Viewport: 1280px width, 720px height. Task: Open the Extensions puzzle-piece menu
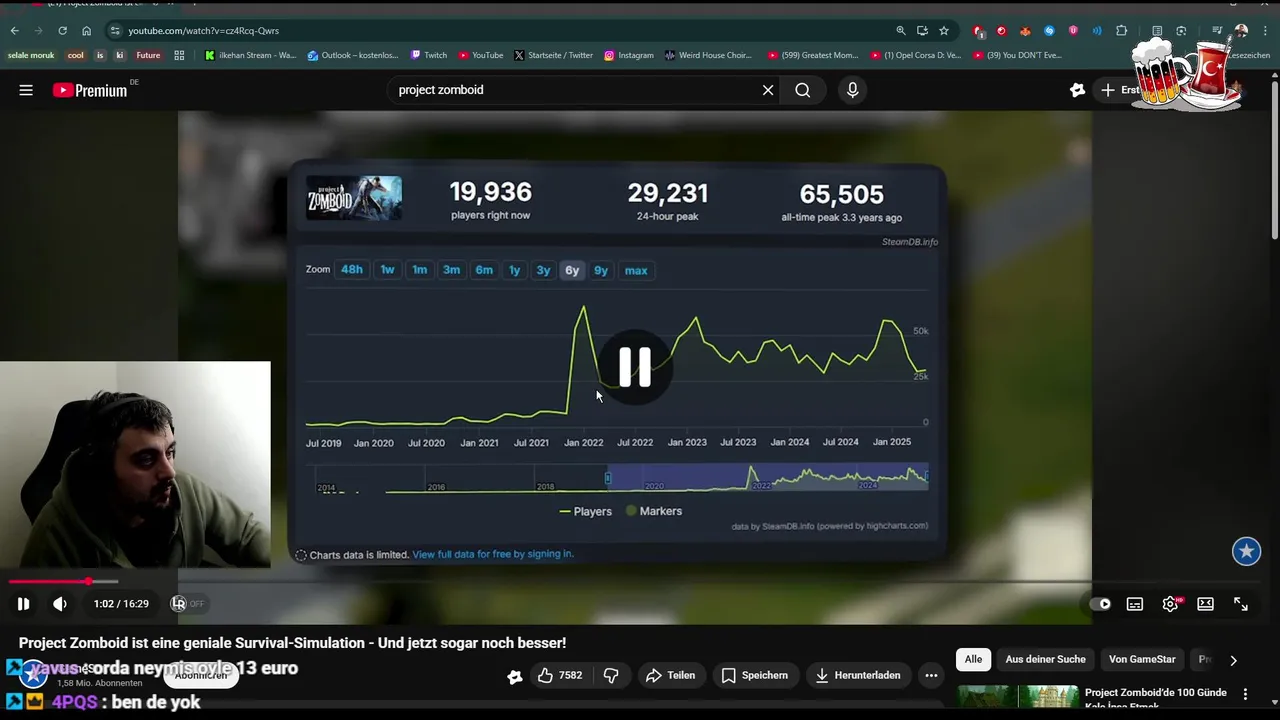coord(1121,31)
